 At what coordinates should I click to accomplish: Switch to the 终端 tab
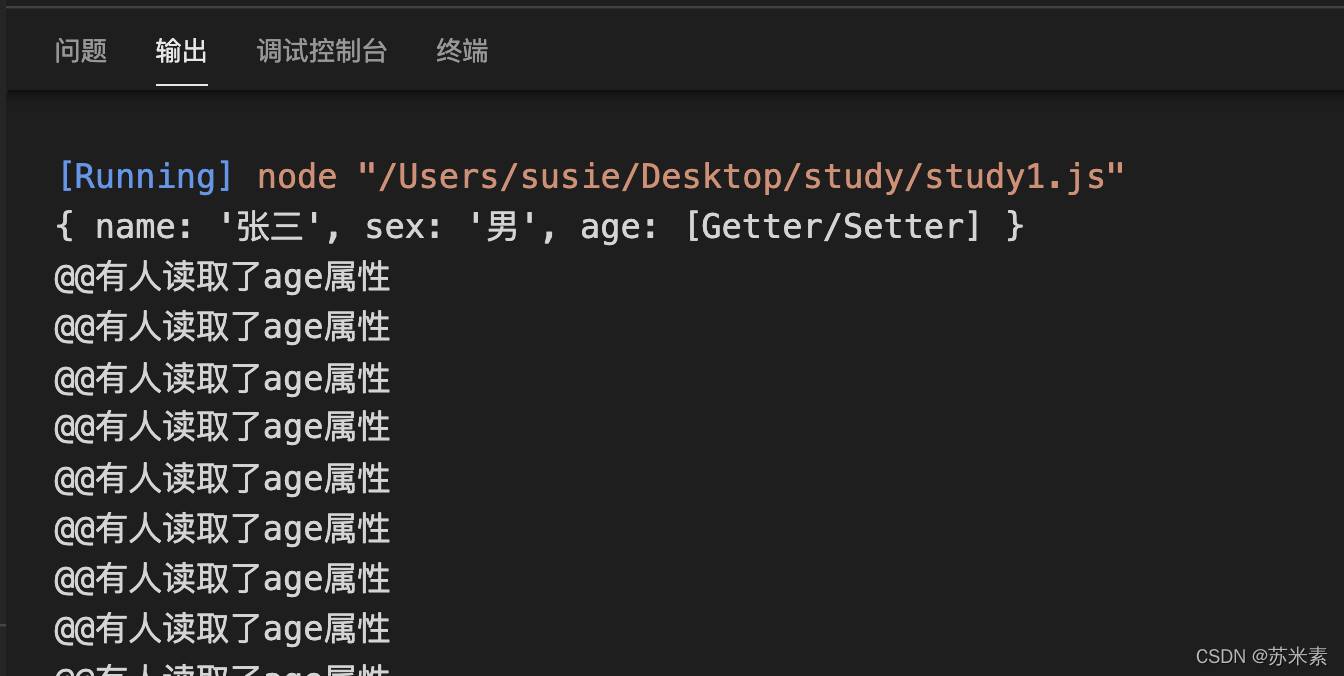[462, 51]
